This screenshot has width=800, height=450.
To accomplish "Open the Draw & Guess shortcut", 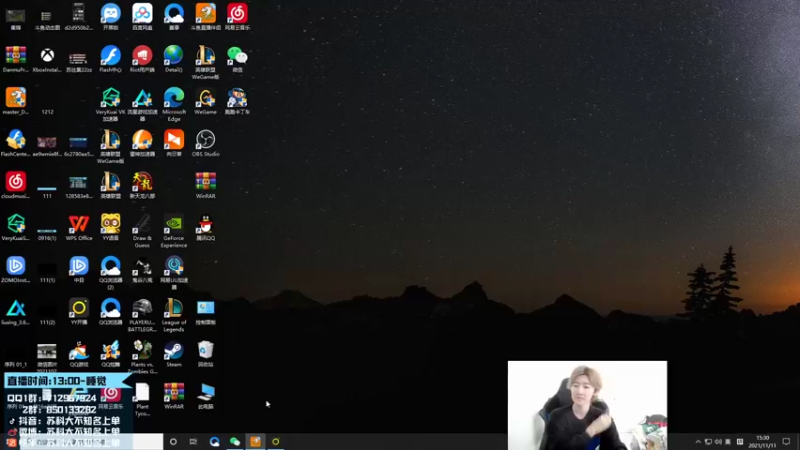I will (x=142, y=231).
